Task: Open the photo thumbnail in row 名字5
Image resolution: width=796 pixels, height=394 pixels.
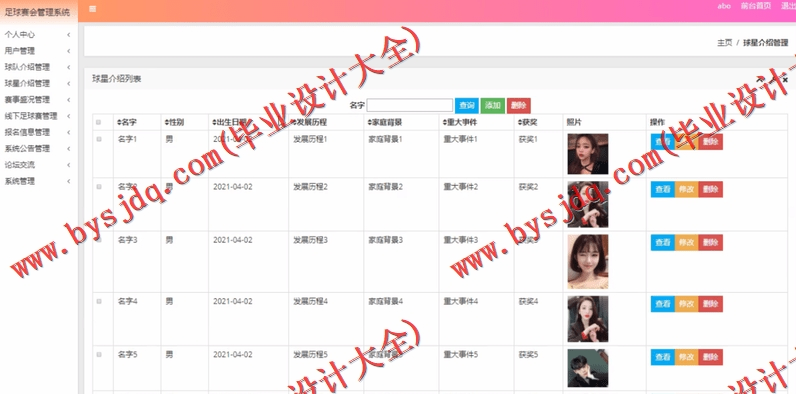Action: click(x=588, y=368)
